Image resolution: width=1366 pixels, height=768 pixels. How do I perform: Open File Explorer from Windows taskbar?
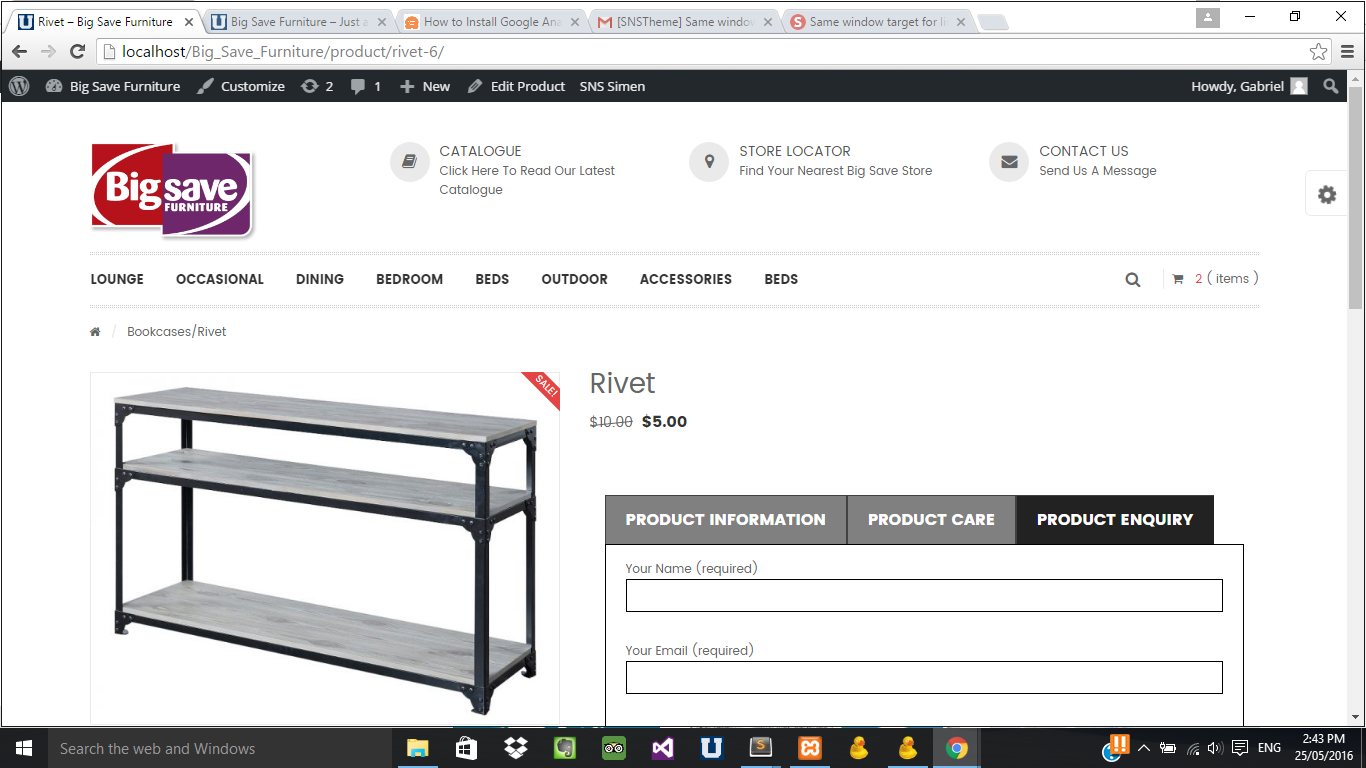click(x=417, y=748)
